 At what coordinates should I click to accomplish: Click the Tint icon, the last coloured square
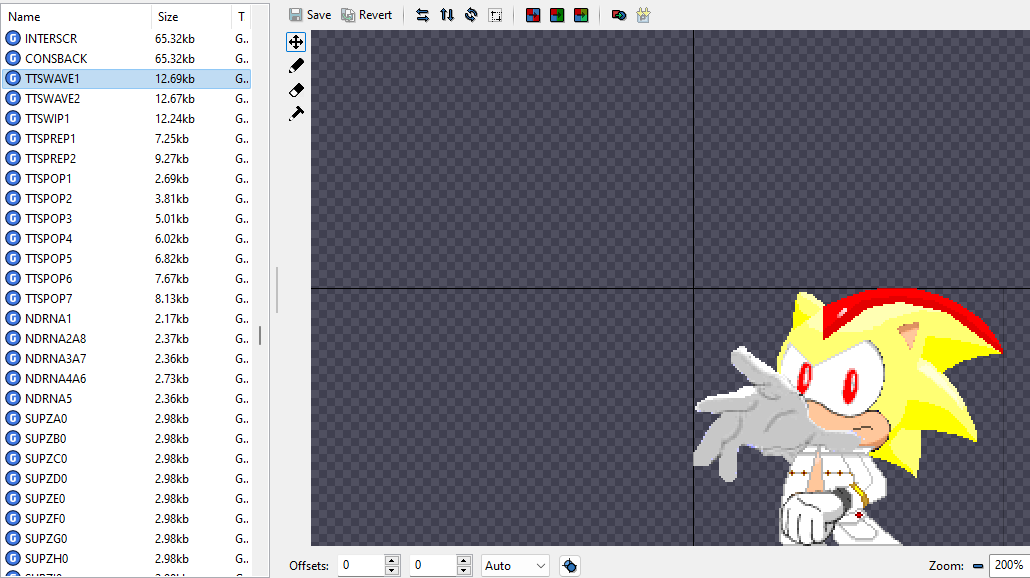(x=581, y=15)
